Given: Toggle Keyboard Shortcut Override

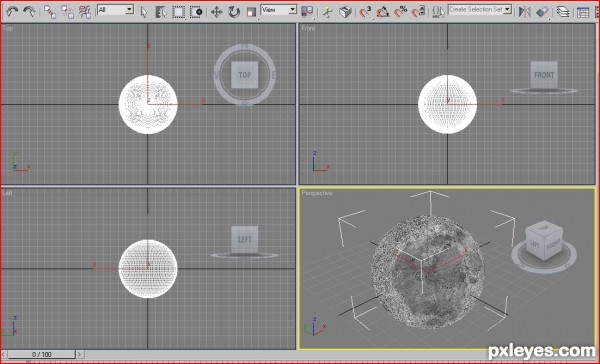Looking at the screenshot, I should [x=345, y=12].
